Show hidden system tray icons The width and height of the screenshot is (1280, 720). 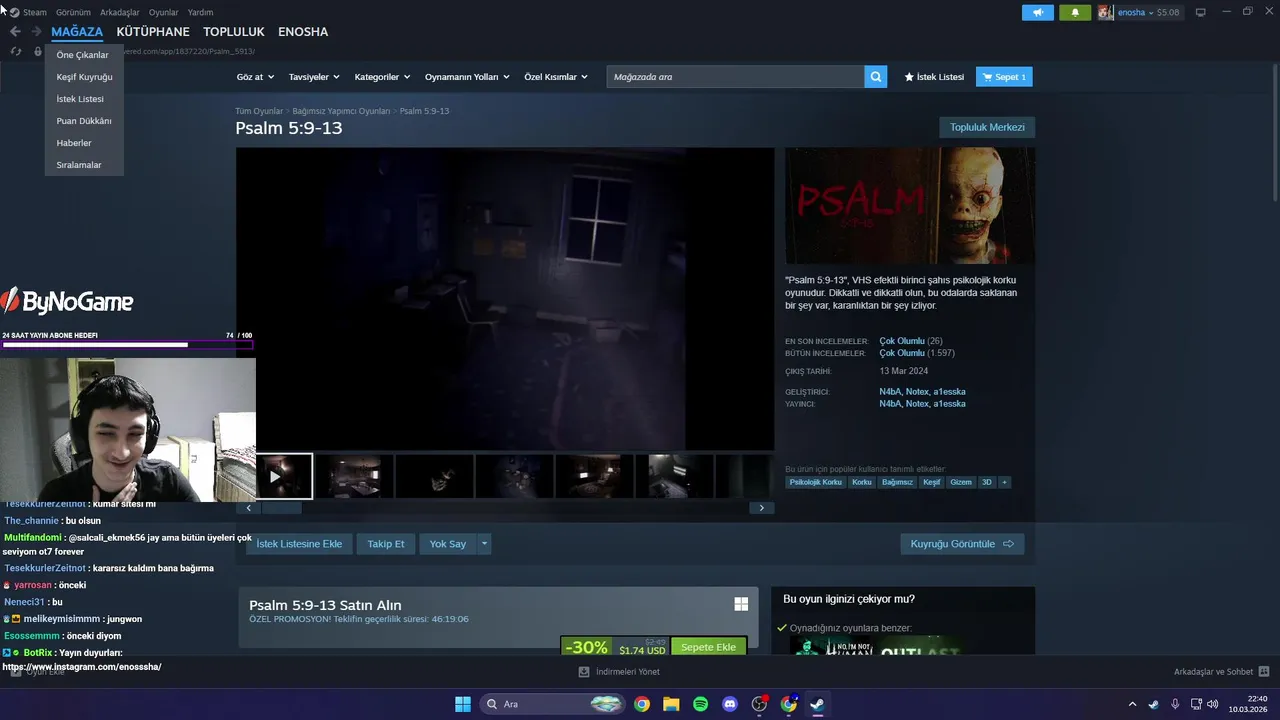[1132, 704]
